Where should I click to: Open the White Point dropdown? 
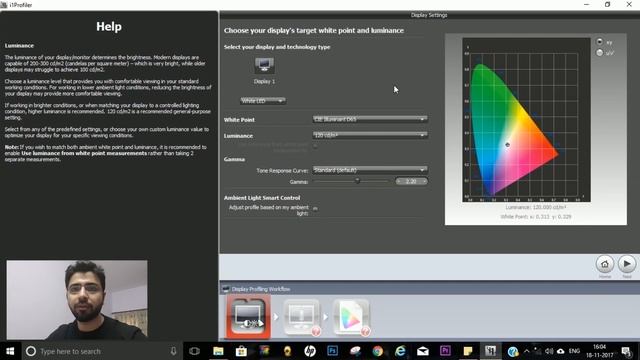pos(370,119)
